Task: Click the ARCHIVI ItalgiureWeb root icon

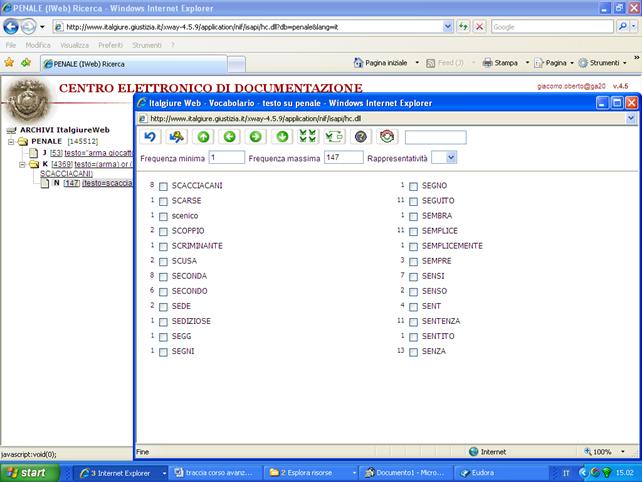Action: pyautogui.click(x=11, y=130)
